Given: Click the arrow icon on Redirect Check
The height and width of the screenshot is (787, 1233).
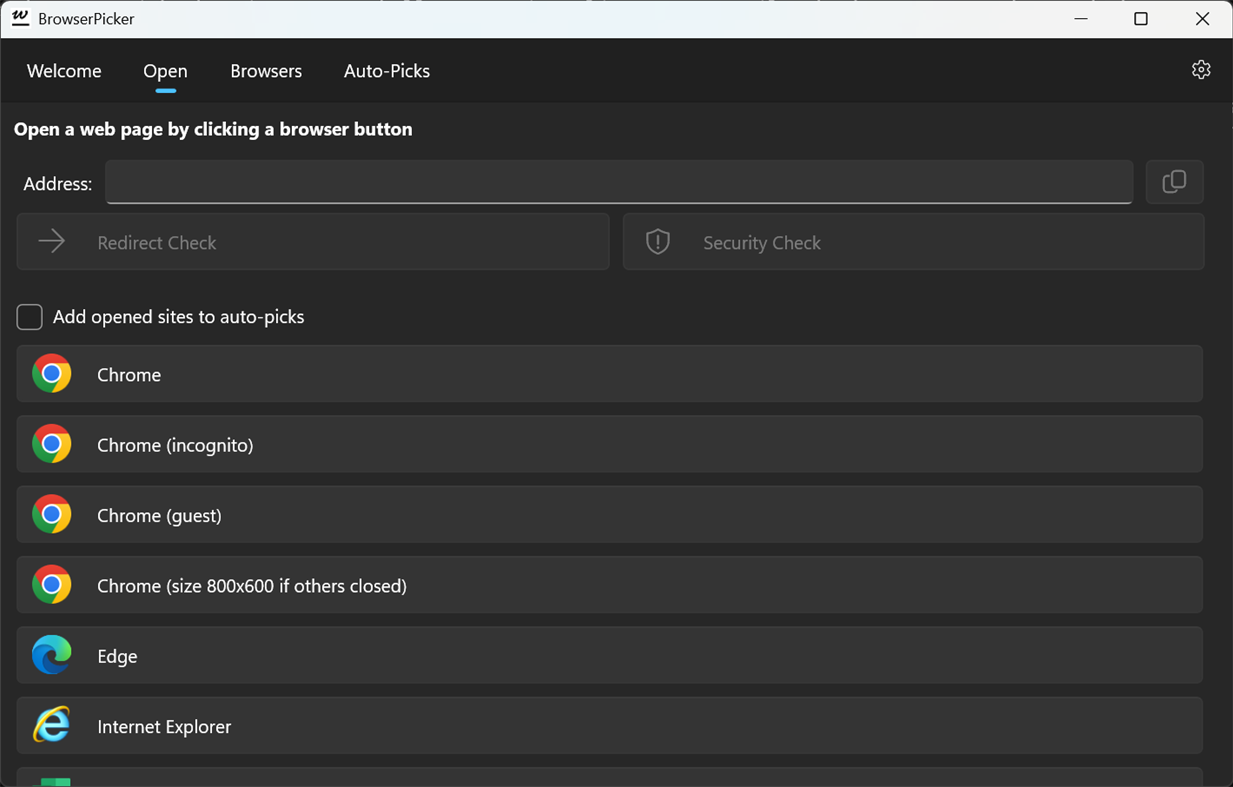Looking at the screenshot, I should tap(51, 241).
